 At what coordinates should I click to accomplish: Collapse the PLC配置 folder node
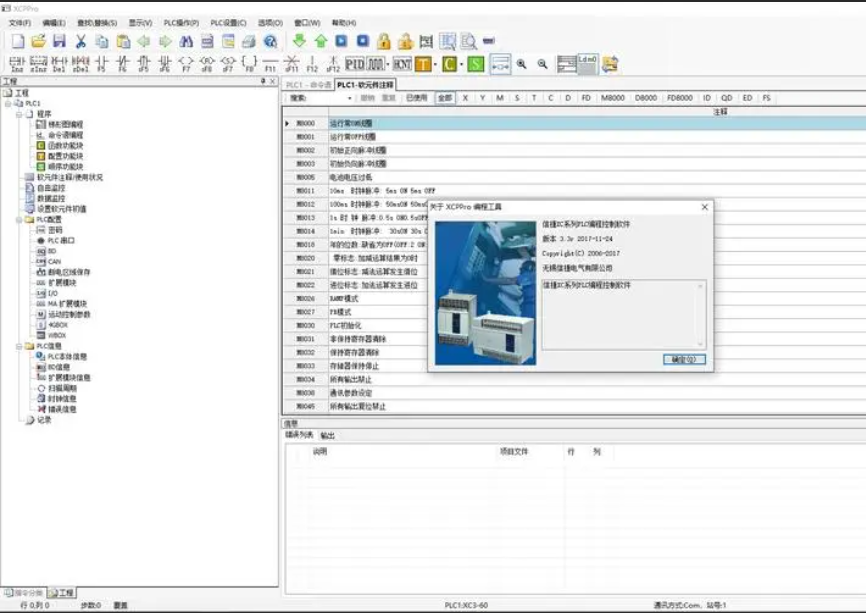point(19,220)
